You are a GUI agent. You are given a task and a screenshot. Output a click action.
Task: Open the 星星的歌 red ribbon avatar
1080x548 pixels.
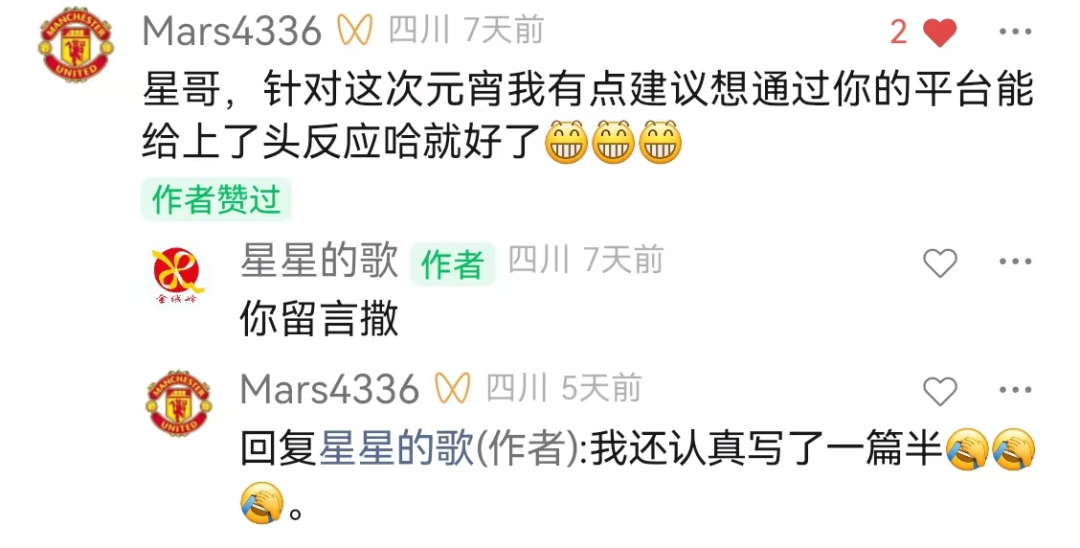[x=178, y=275]
